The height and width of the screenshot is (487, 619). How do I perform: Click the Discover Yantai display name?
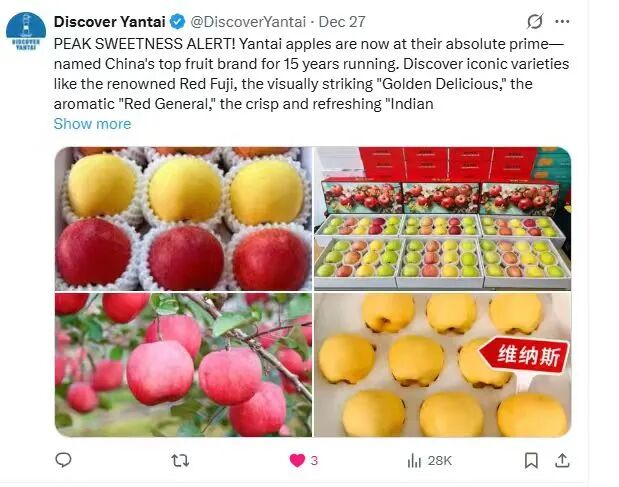(x=109, y=22)
